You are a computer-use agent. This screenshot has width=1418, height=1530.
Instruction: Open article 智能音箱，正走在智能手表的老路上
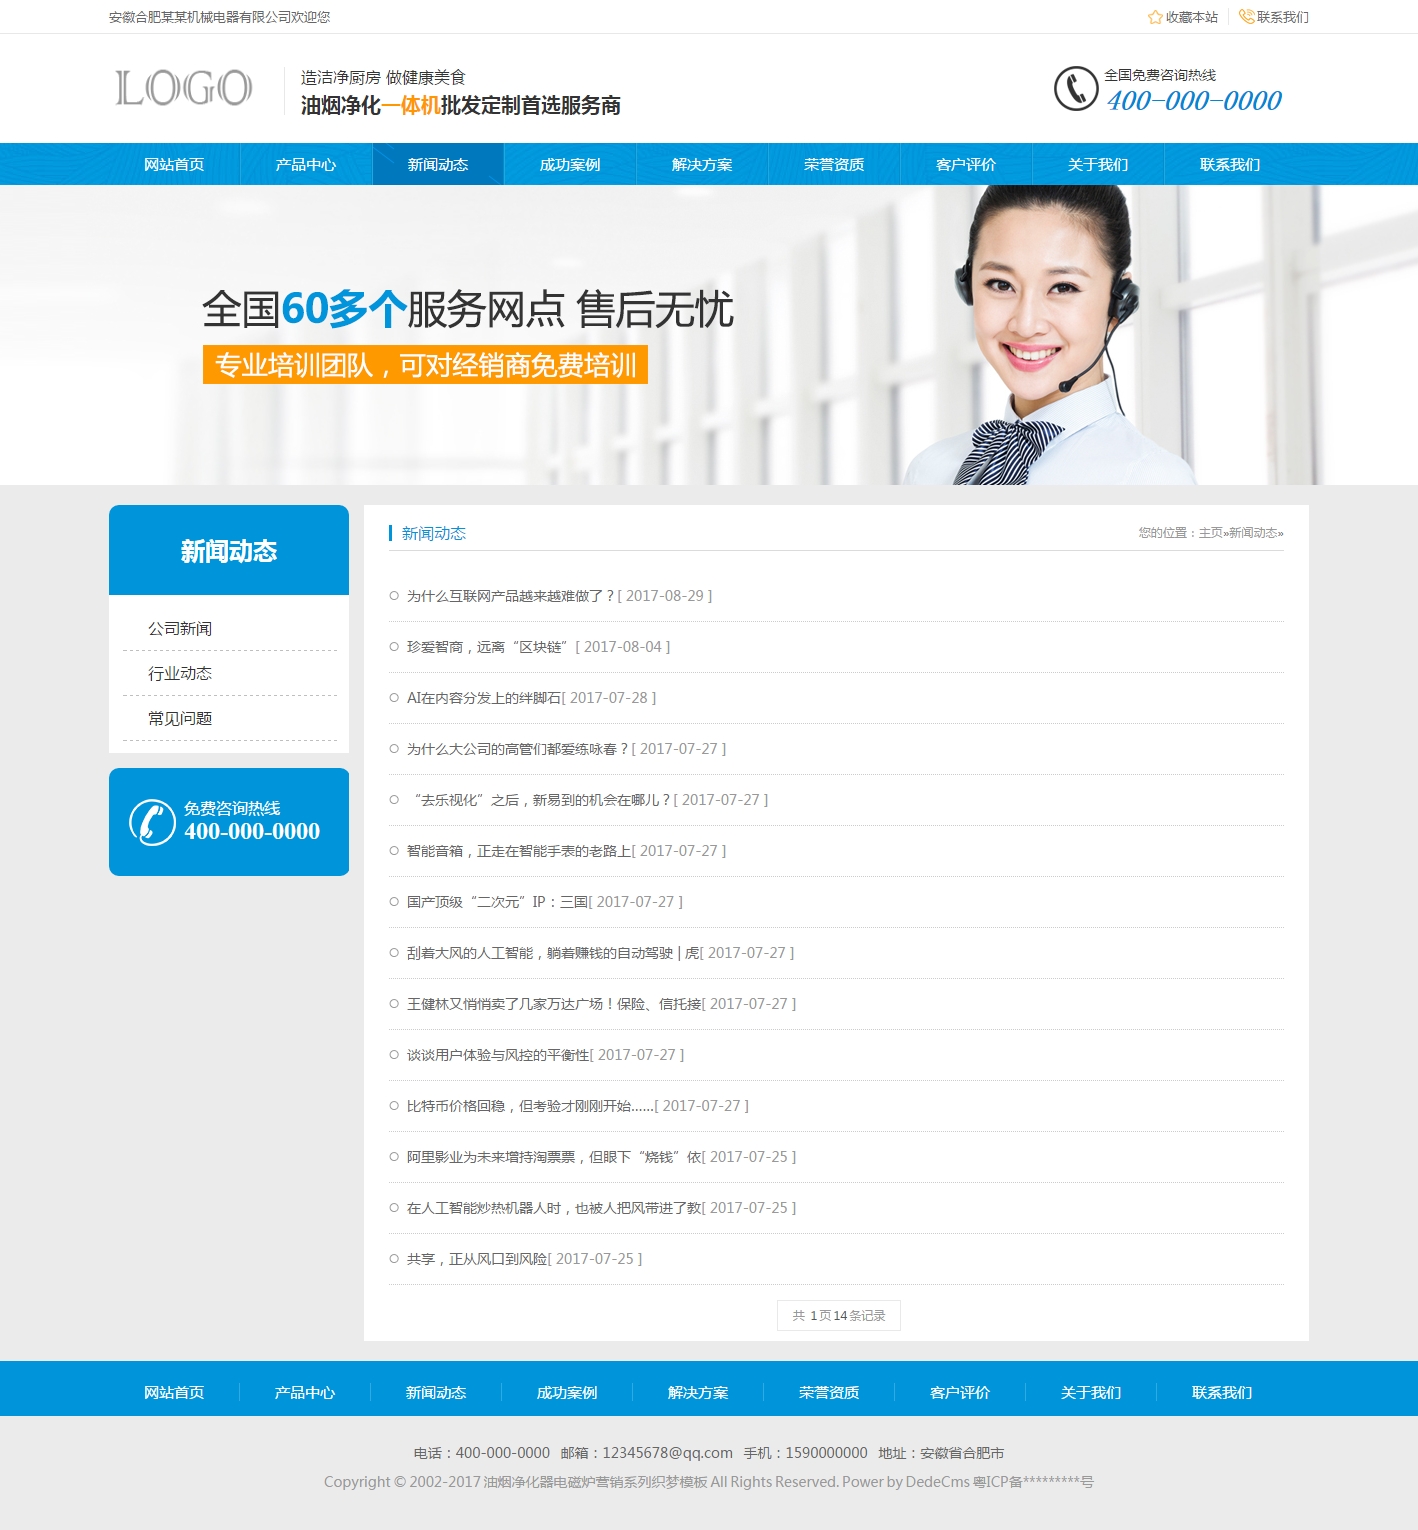(519, 851)
